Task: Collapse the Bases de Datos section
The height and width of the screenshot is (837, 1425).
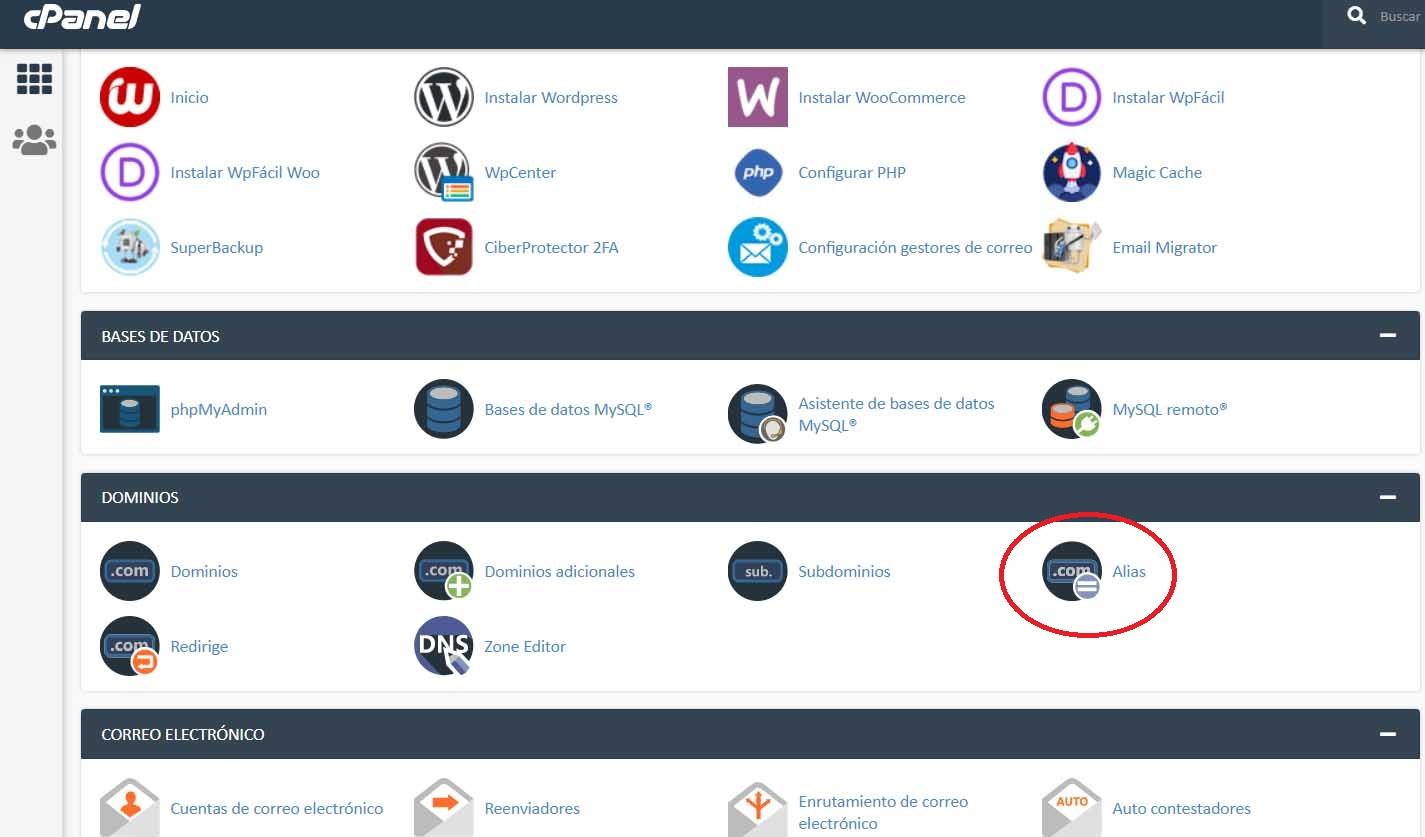Action: [x=1388, y=336]
